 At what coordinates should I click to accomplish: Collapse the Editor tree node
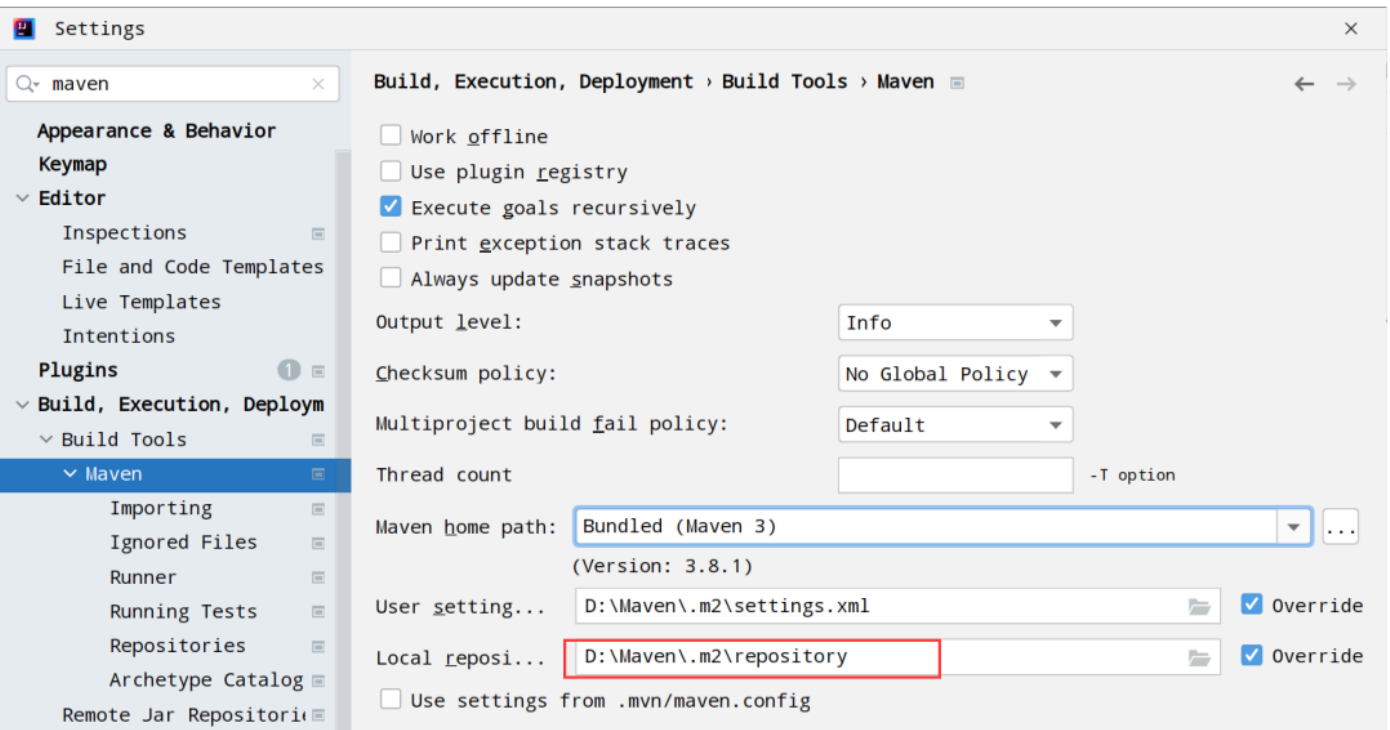point(22,198)
